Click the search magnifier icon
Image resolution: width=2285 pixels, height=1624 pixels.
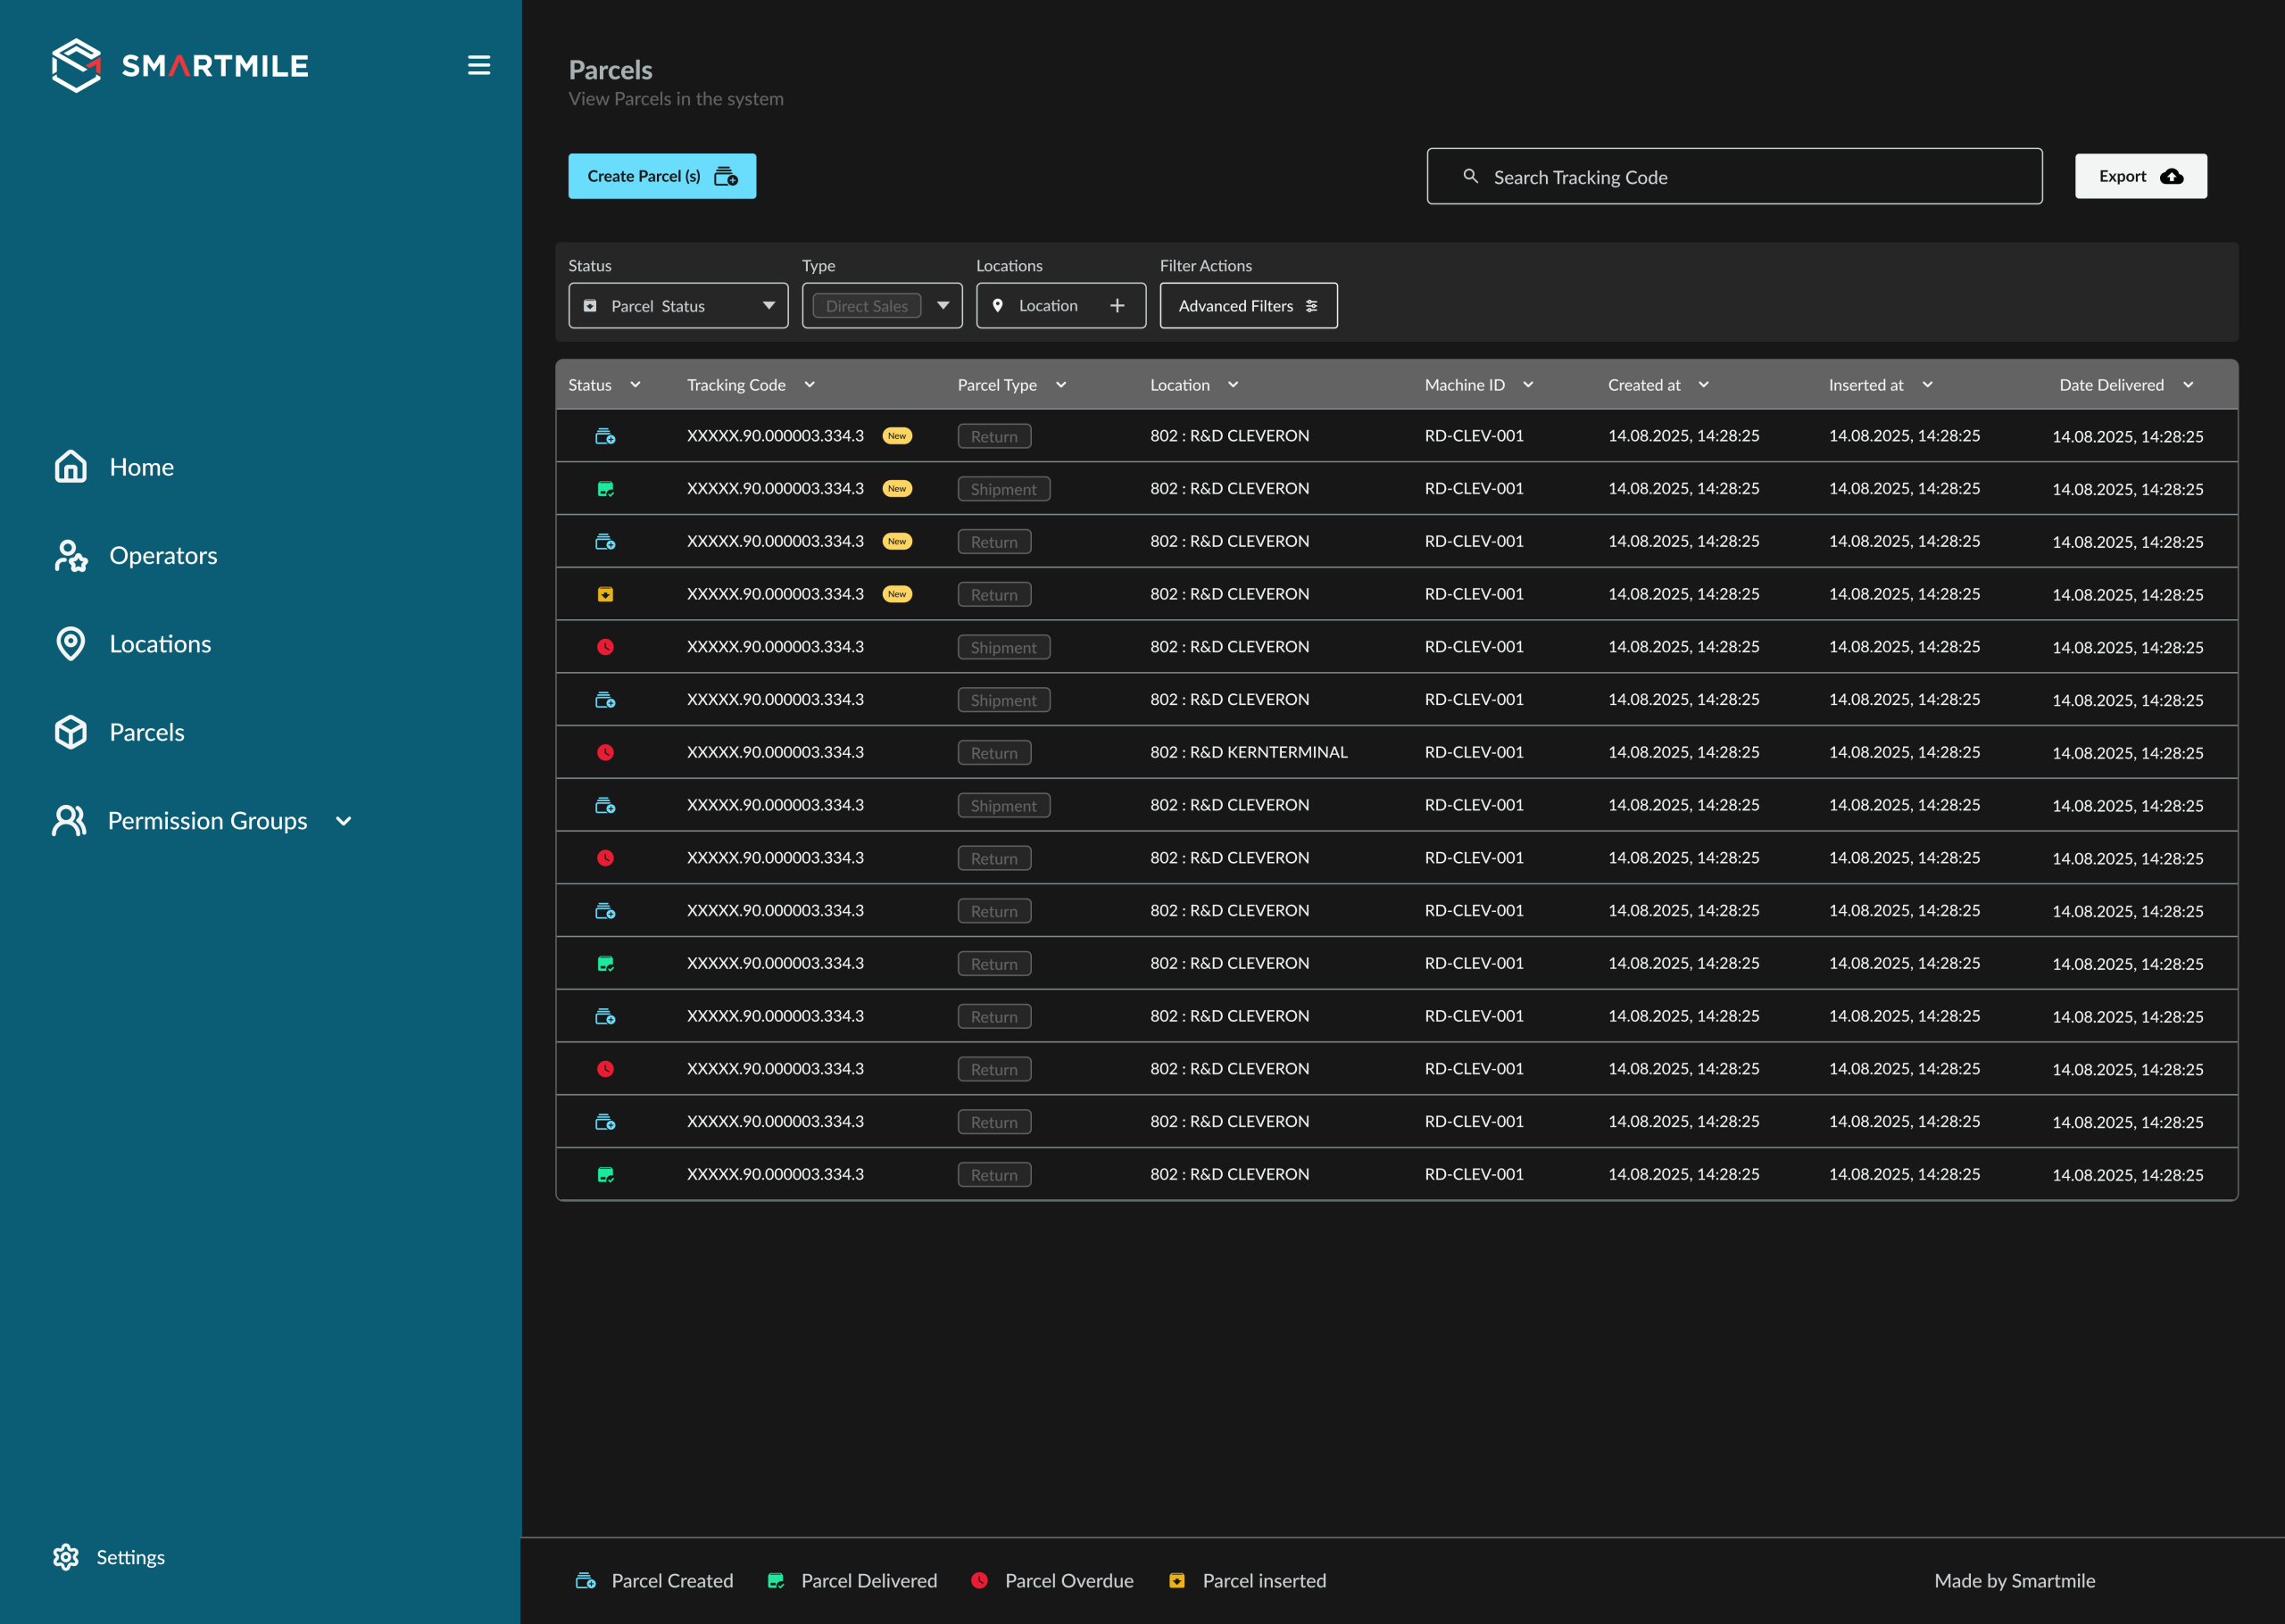coord(1470,176)
